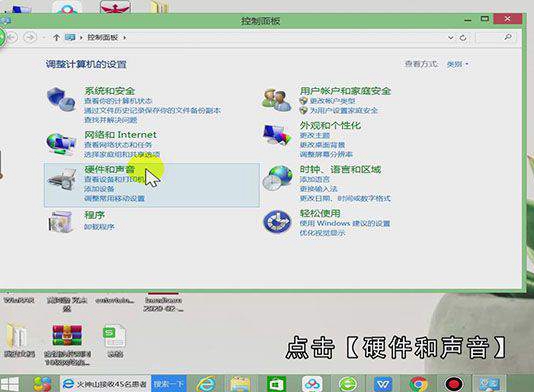The width and height of the screenshot is (534, 392).
Task: Open 程序 category heading
Action: (x=94, y=215)
